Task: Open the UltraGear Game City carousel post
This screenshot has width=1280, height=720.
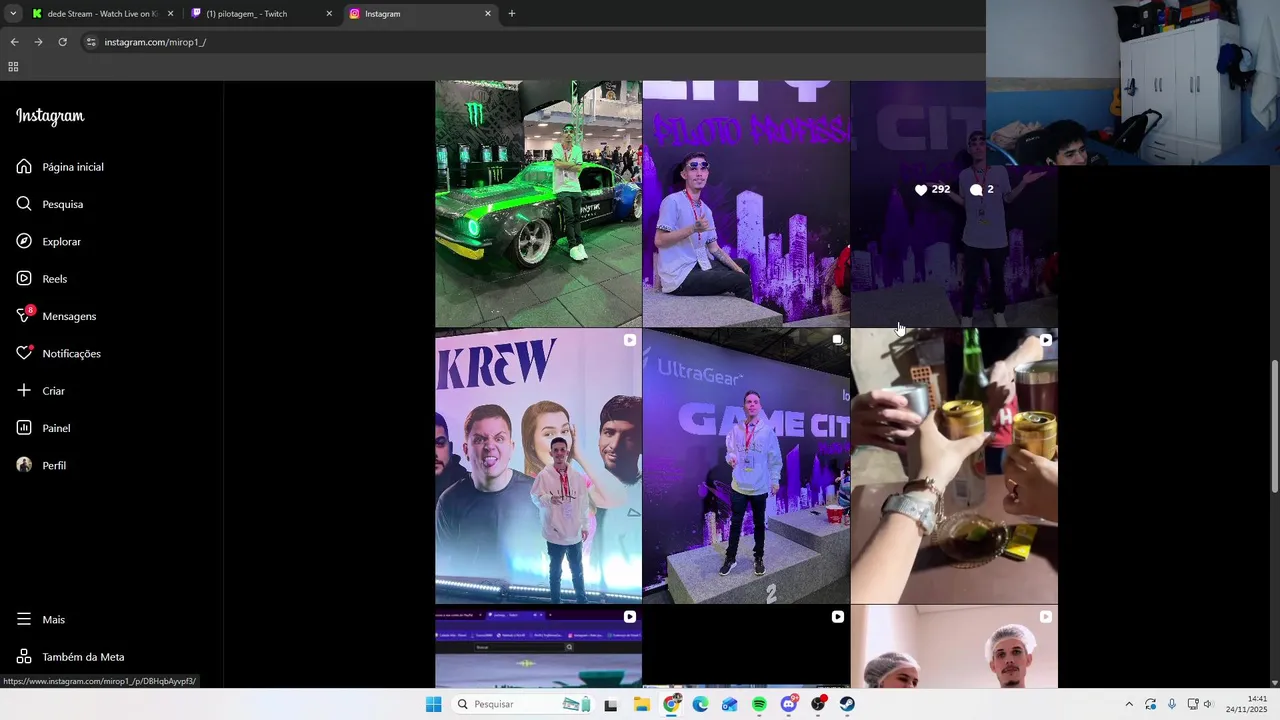Action: [x=746, y=466]
